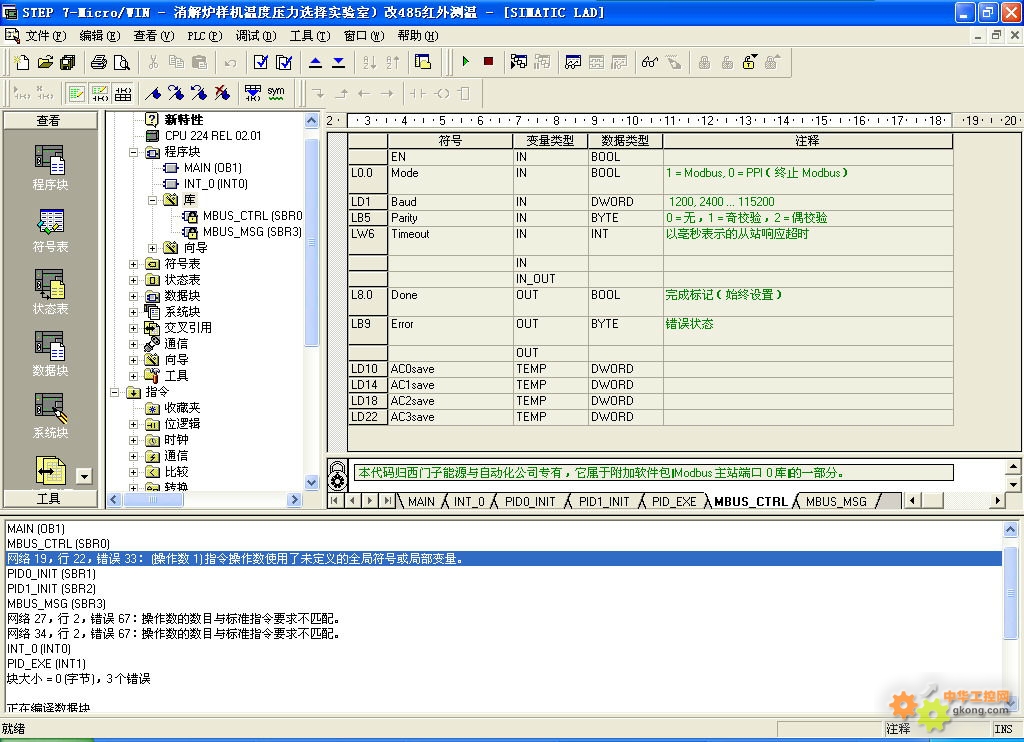Click the Open project folder icon
This screenshot has height=742, width=1024.
45,62
